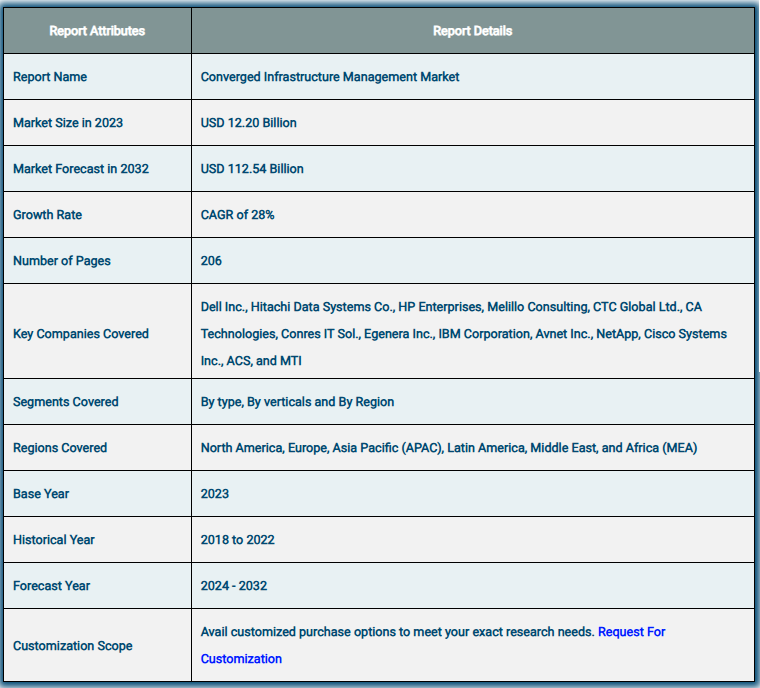The width and height of the screenshot is (760, 688).
Task: Select Converged Infrastructure Management Market text
Action: tap(330, 77)
